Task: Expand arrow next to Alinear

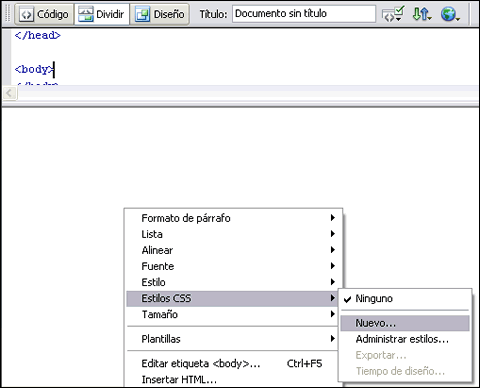Action: tap(332, 250)
